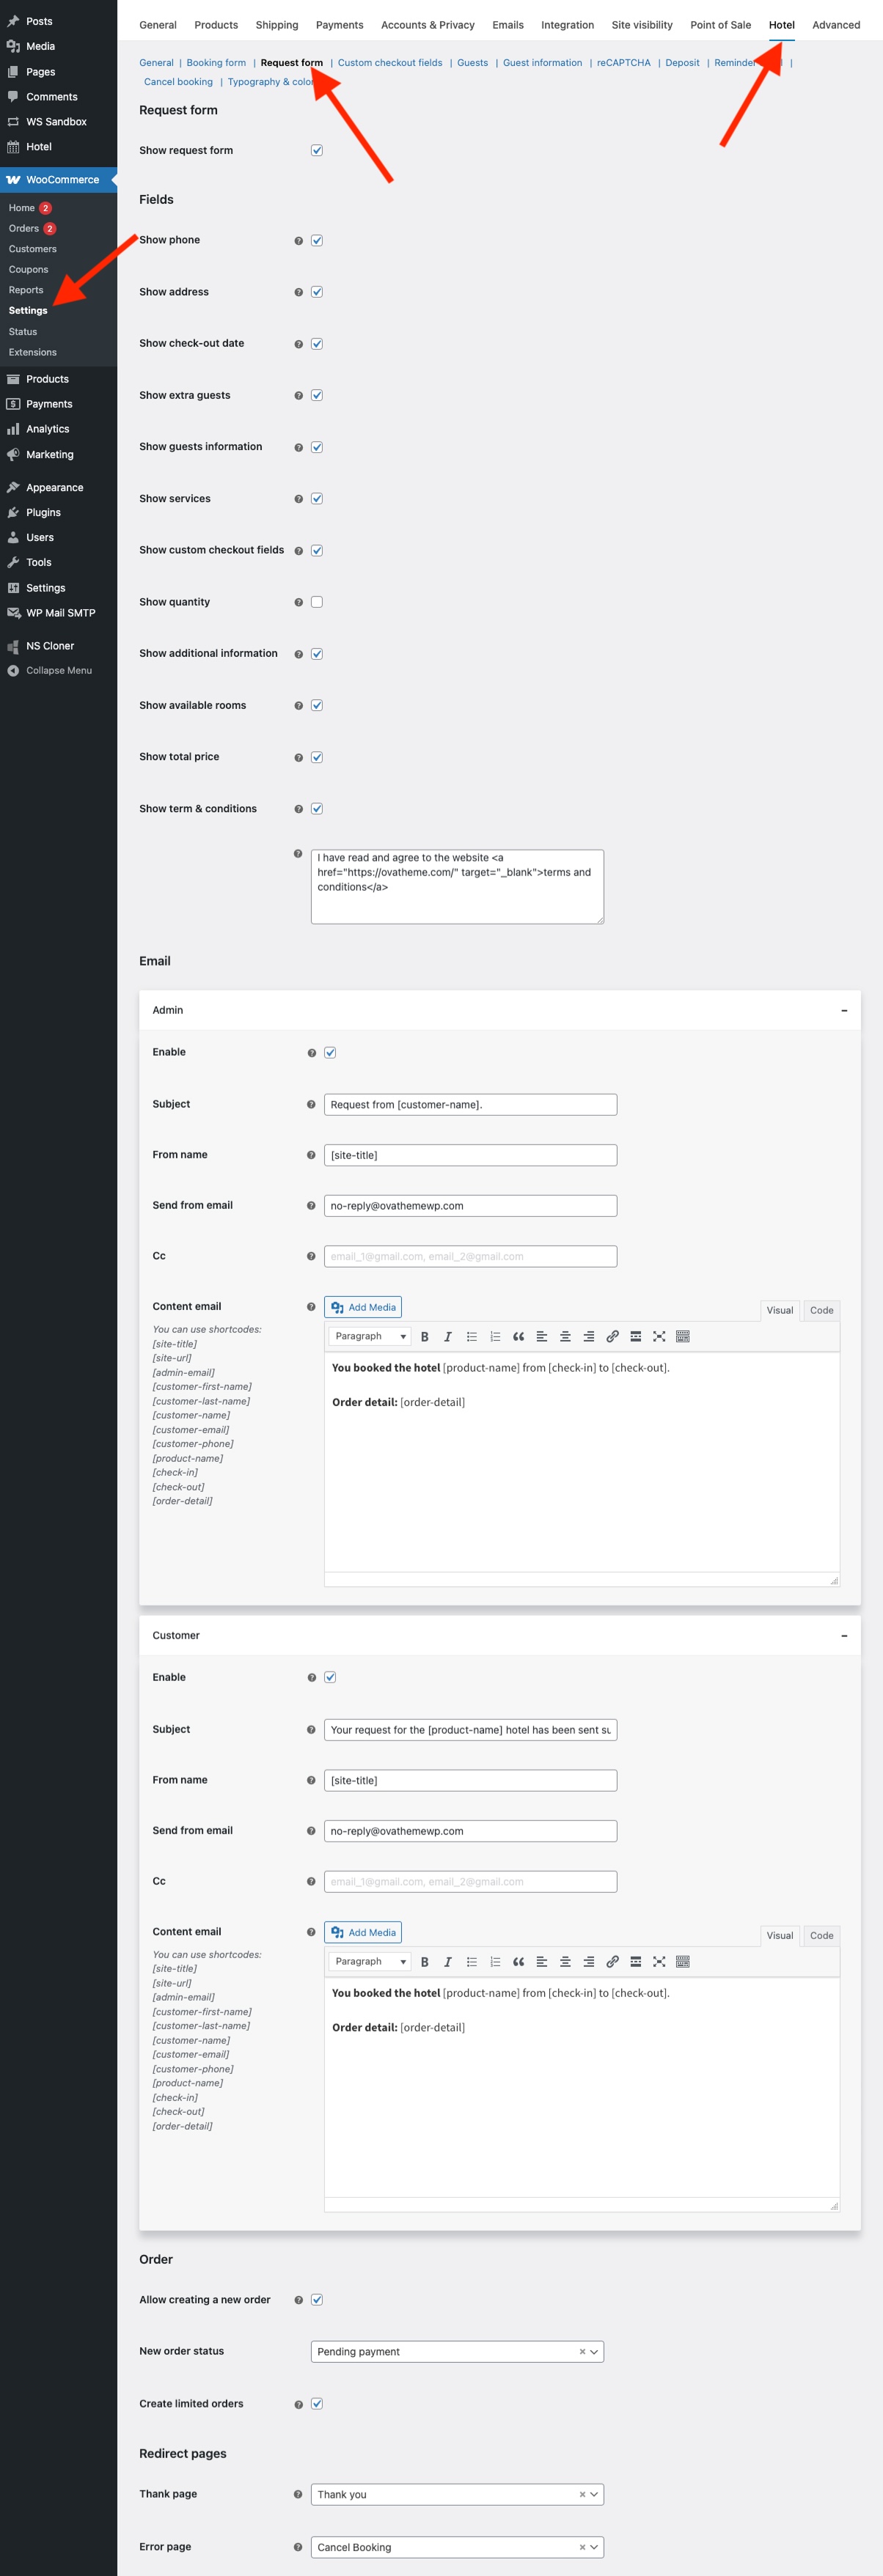Screen dimensions: 883x2576
Task: Collapse the Customer email panel
Action: 844,1636
